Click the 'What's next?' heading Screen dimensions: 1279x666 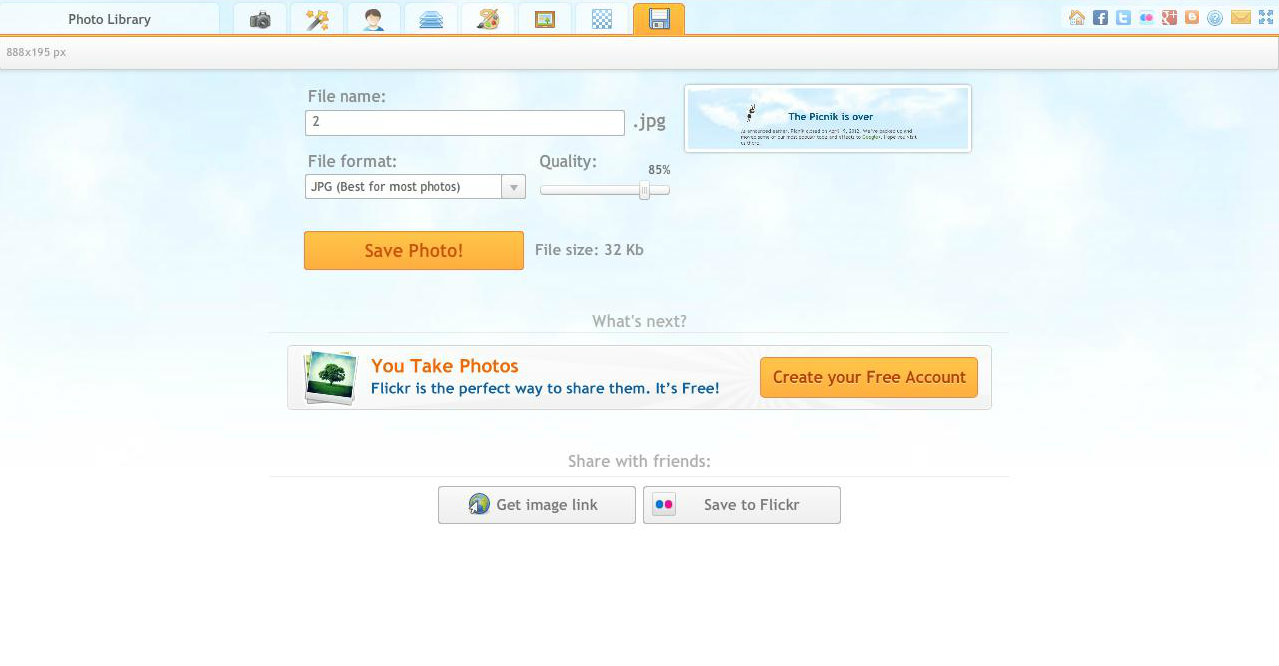(639, 321)
